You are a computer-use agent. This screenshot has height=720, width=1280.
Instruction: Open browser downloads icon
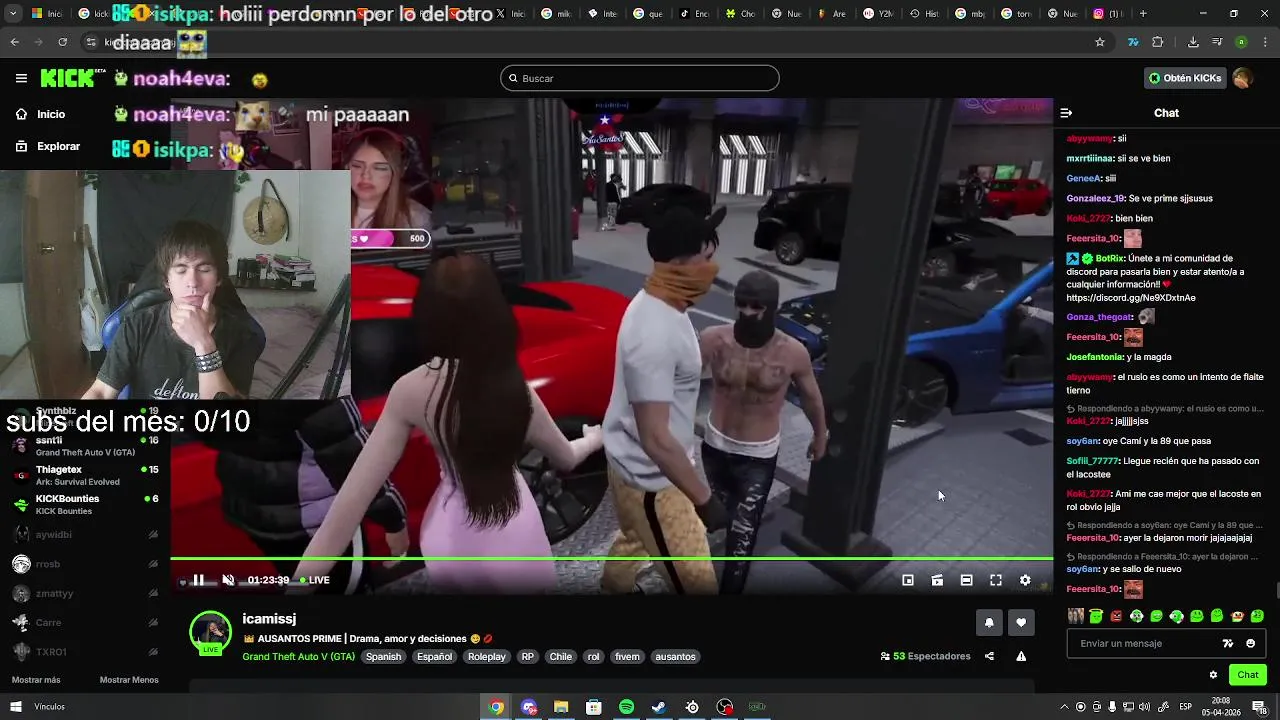pos(1193,42)
